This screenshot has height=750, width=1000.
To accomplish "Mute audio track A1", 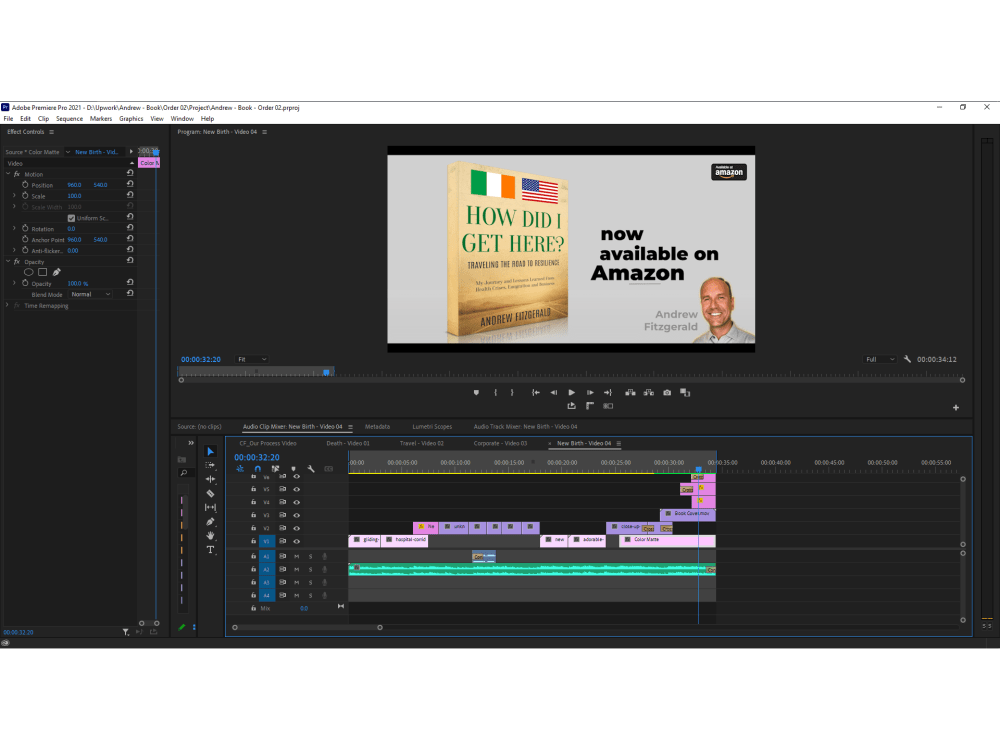I will 297,556.
